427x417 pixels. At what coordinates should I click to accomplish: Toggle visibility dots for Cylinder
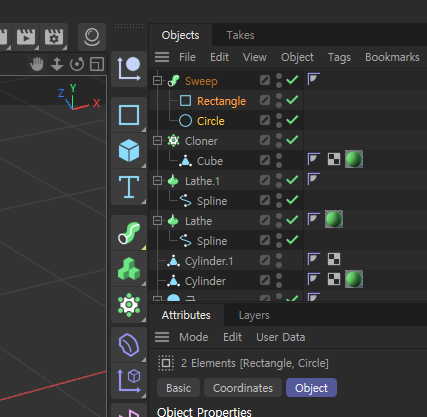(x=279, y=281)
